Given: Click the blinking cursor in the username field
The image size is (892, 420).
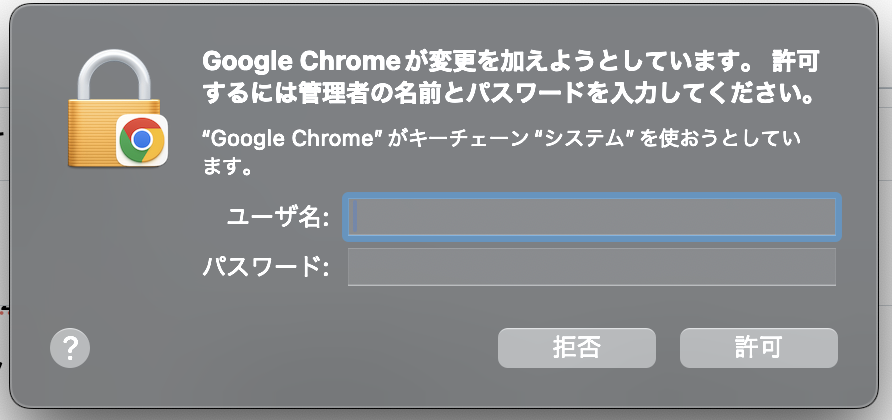Looking at the screenshot, I should (x=355, y=217).
